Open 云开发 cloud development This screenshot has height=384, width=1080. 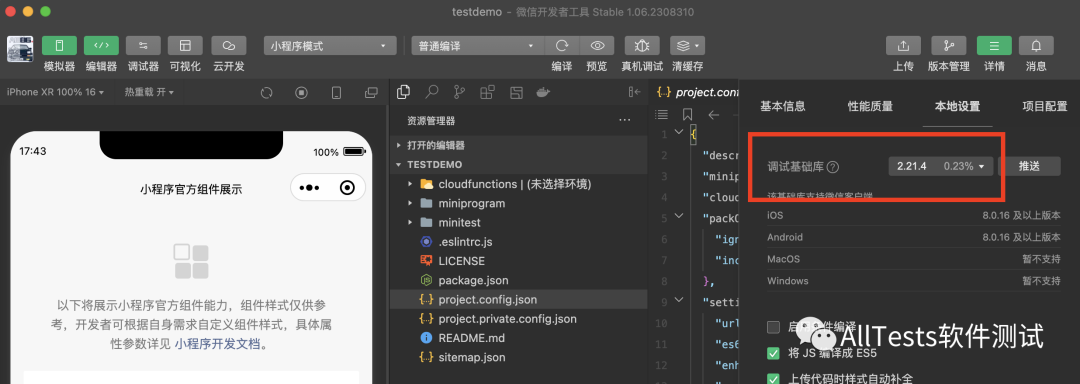click(229, 45)
